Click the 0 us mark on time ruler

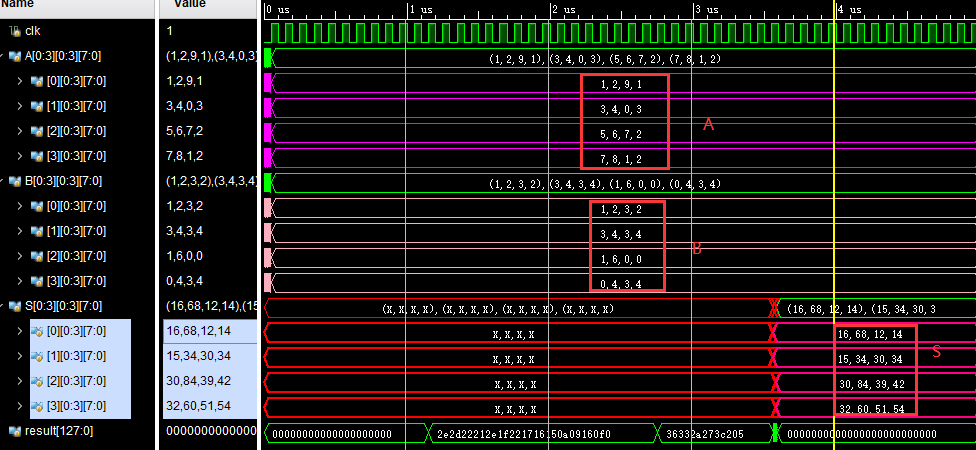[x=277, y=10]
